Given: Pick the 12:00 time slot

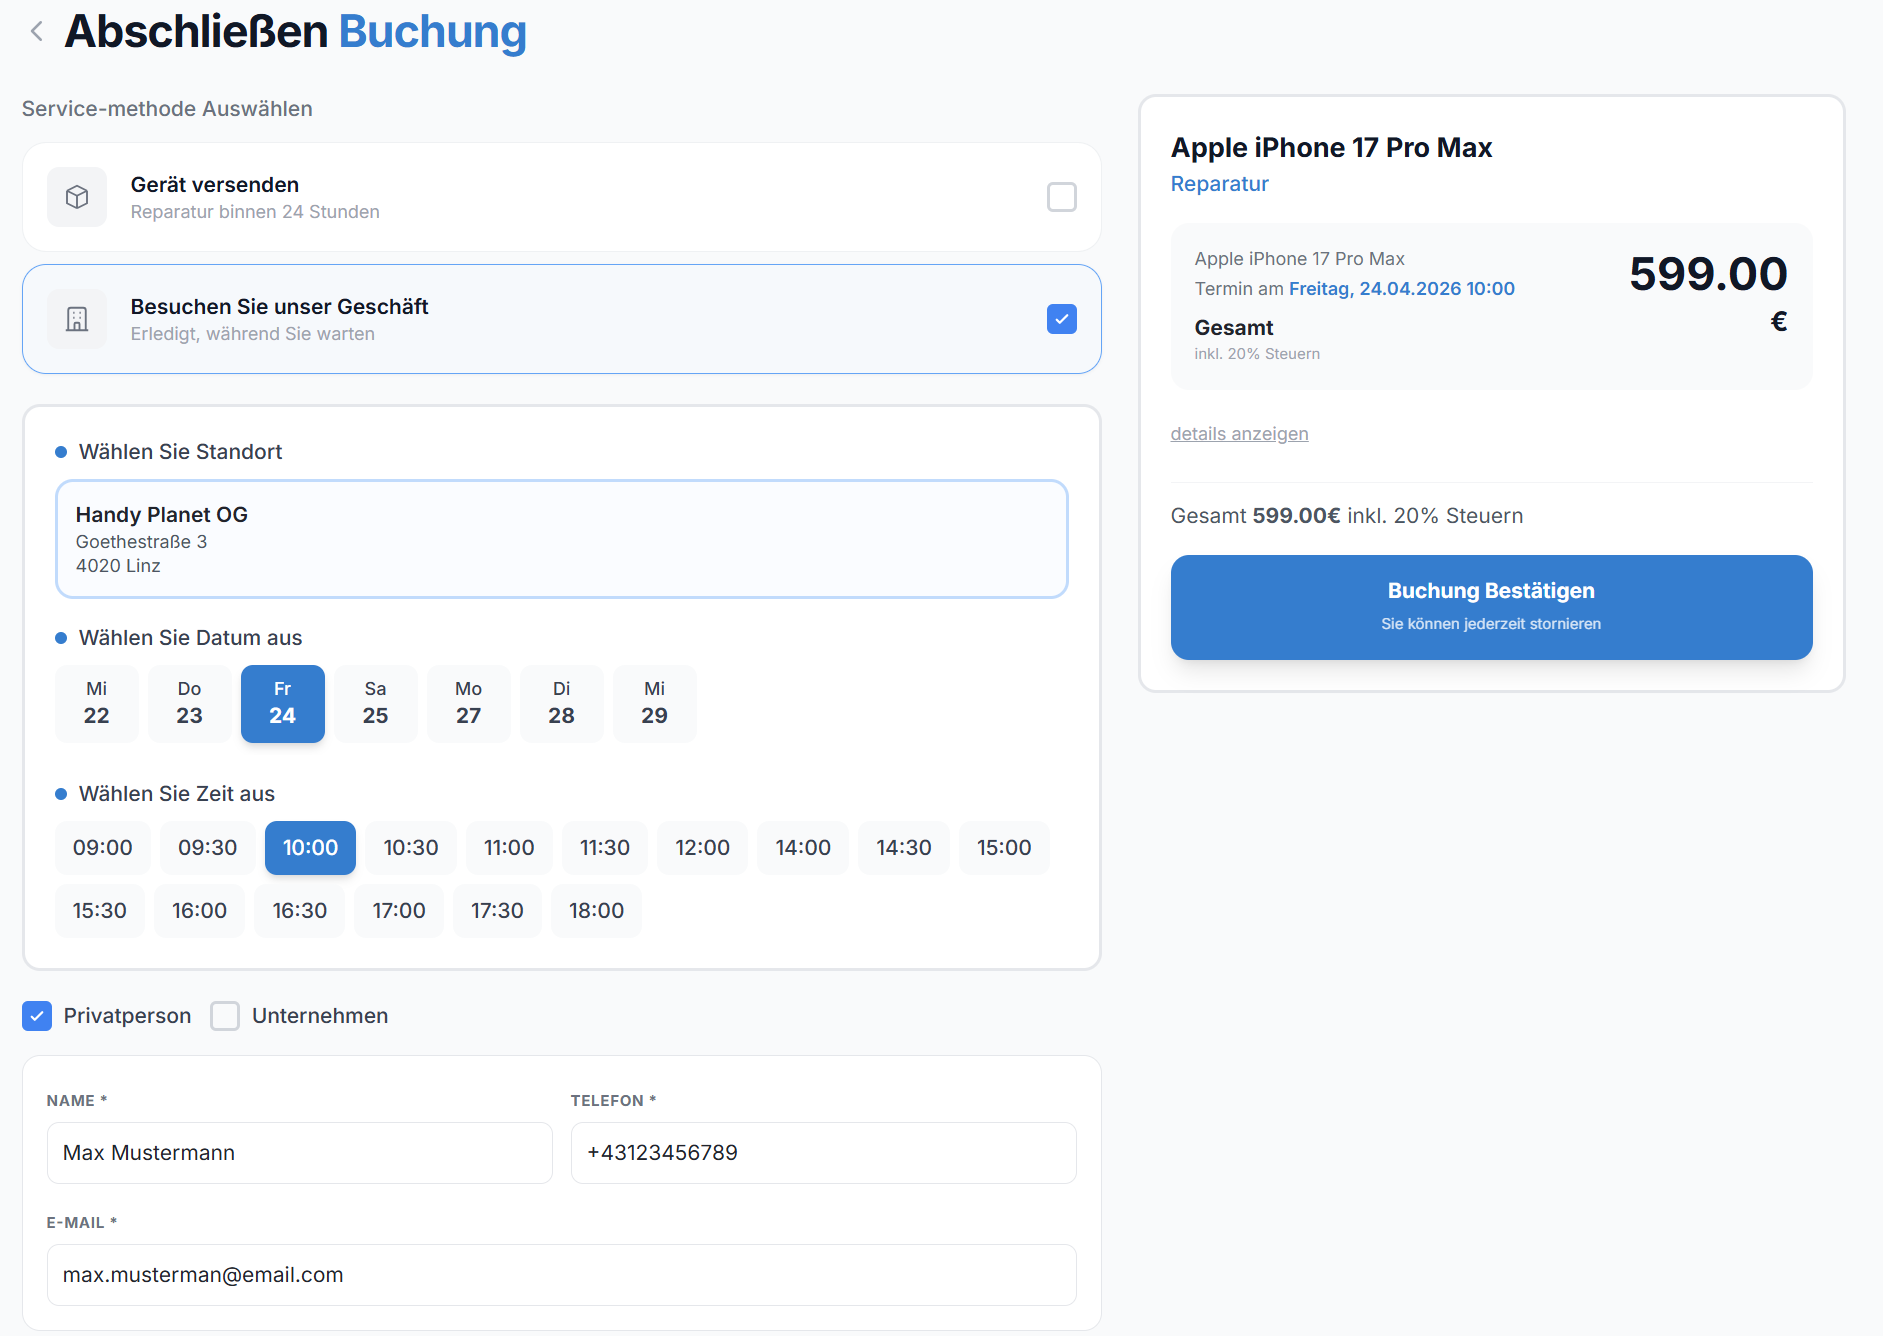Looking at the screenshot, I should (702, 848).
